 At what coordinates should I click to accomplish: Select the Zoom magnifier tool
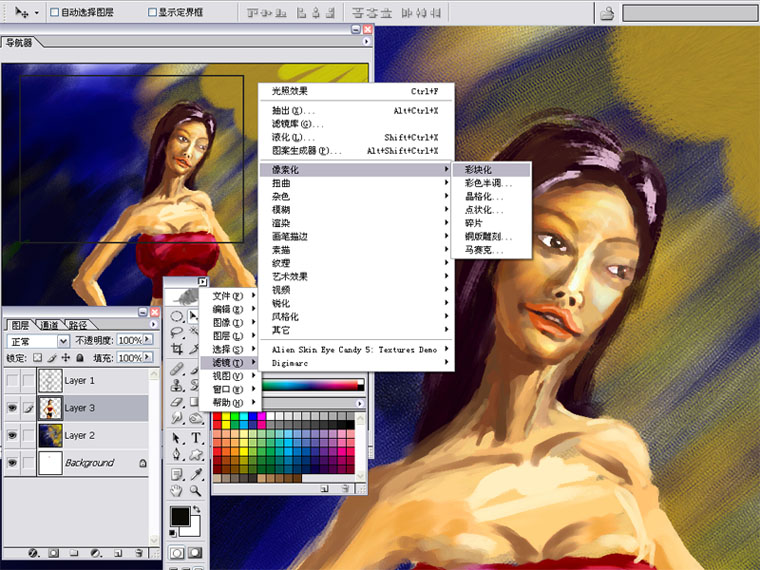pyautogui.click(x=195, y=491)
